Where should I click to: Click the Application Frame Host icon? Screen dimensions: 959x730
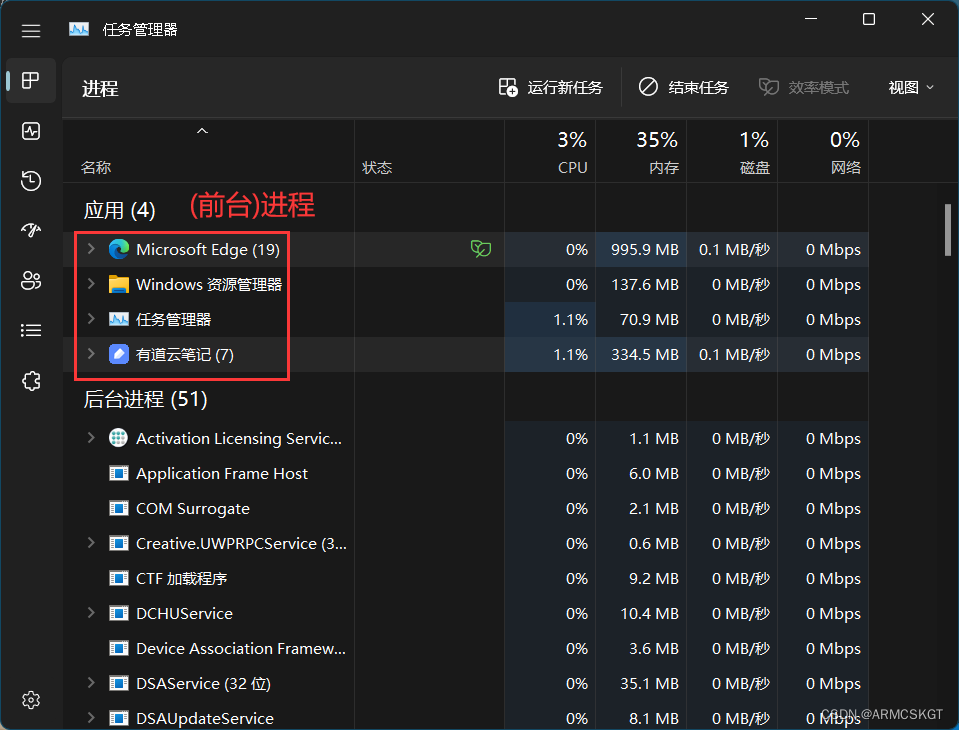pos(119,473)
